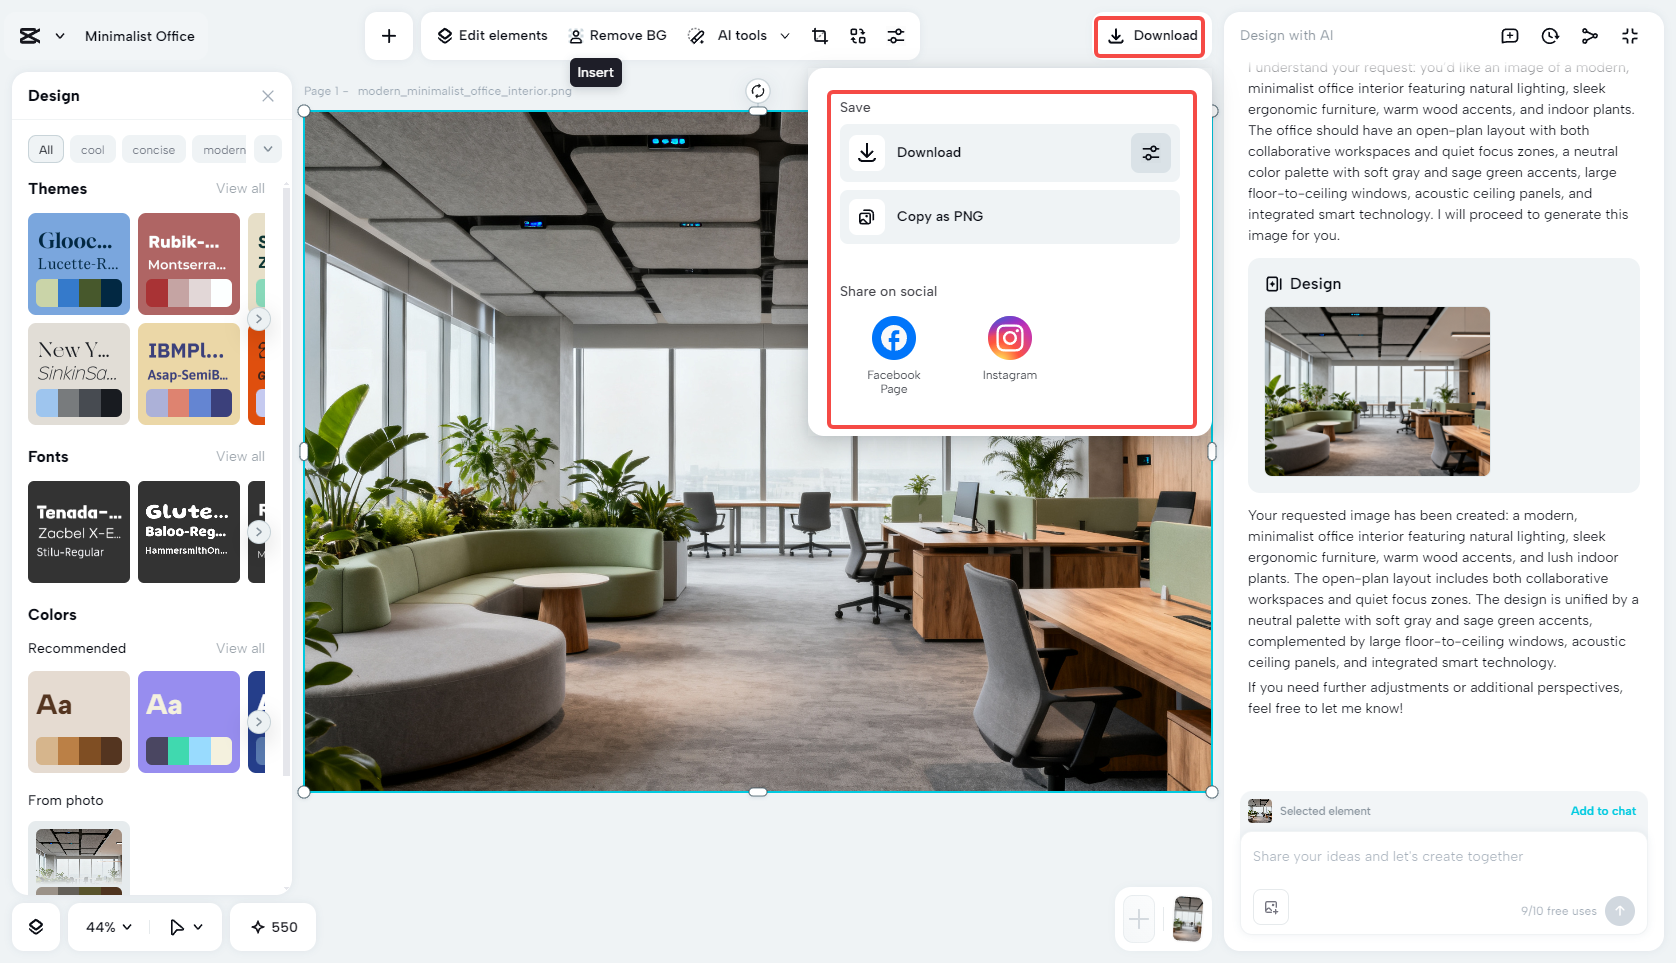1676x963 pixels.
Task: Expand the AI tools dropdown
Action: (x=786, y=35)
